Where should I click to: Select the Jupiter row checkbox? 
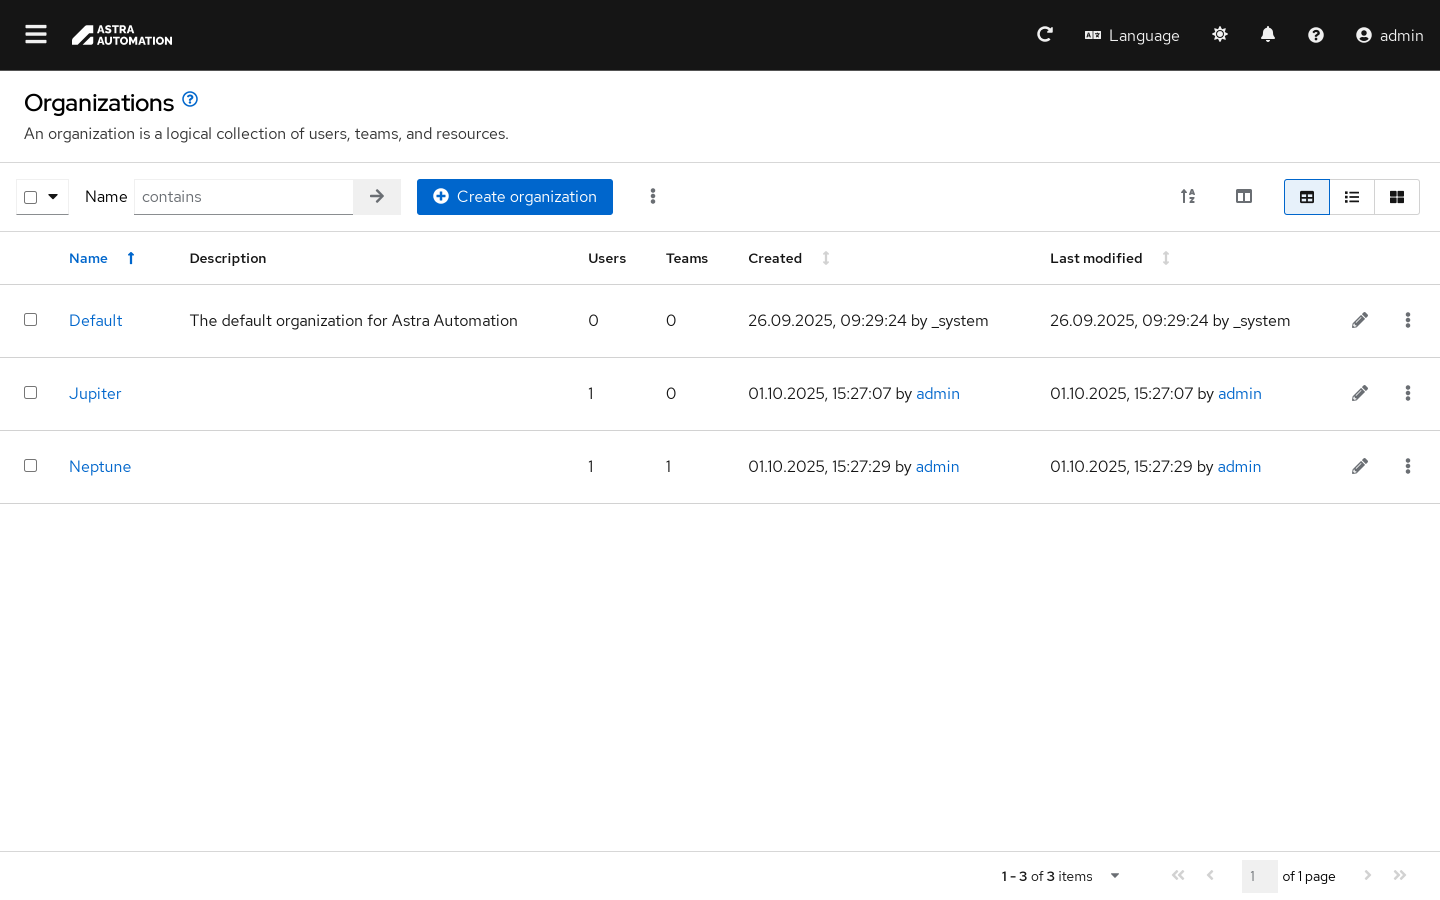(x=31, y=393)
